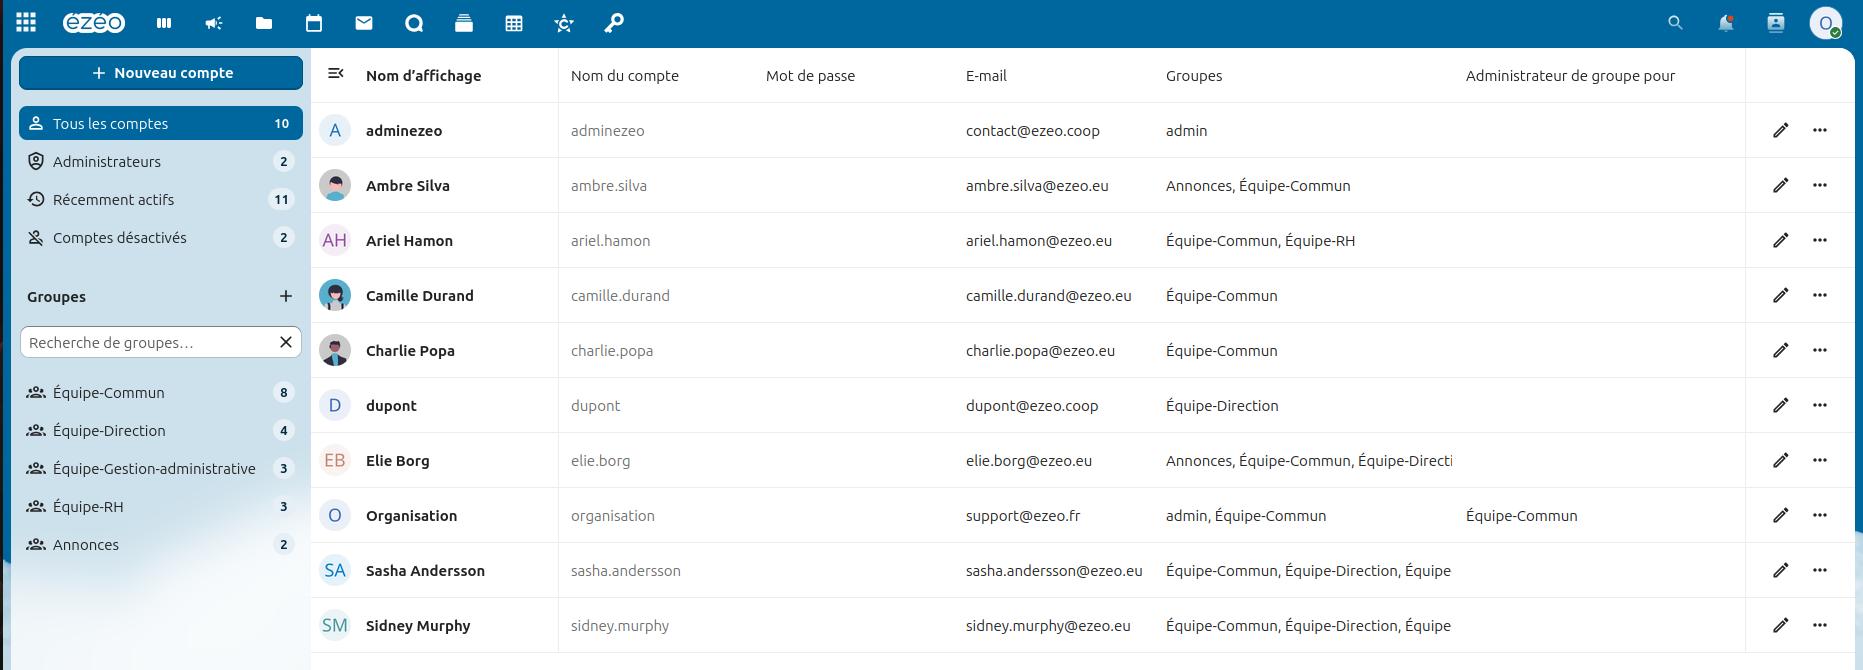Click Ambre Silva's avatar
1863x670 pixels.
(x=335, y=185)
